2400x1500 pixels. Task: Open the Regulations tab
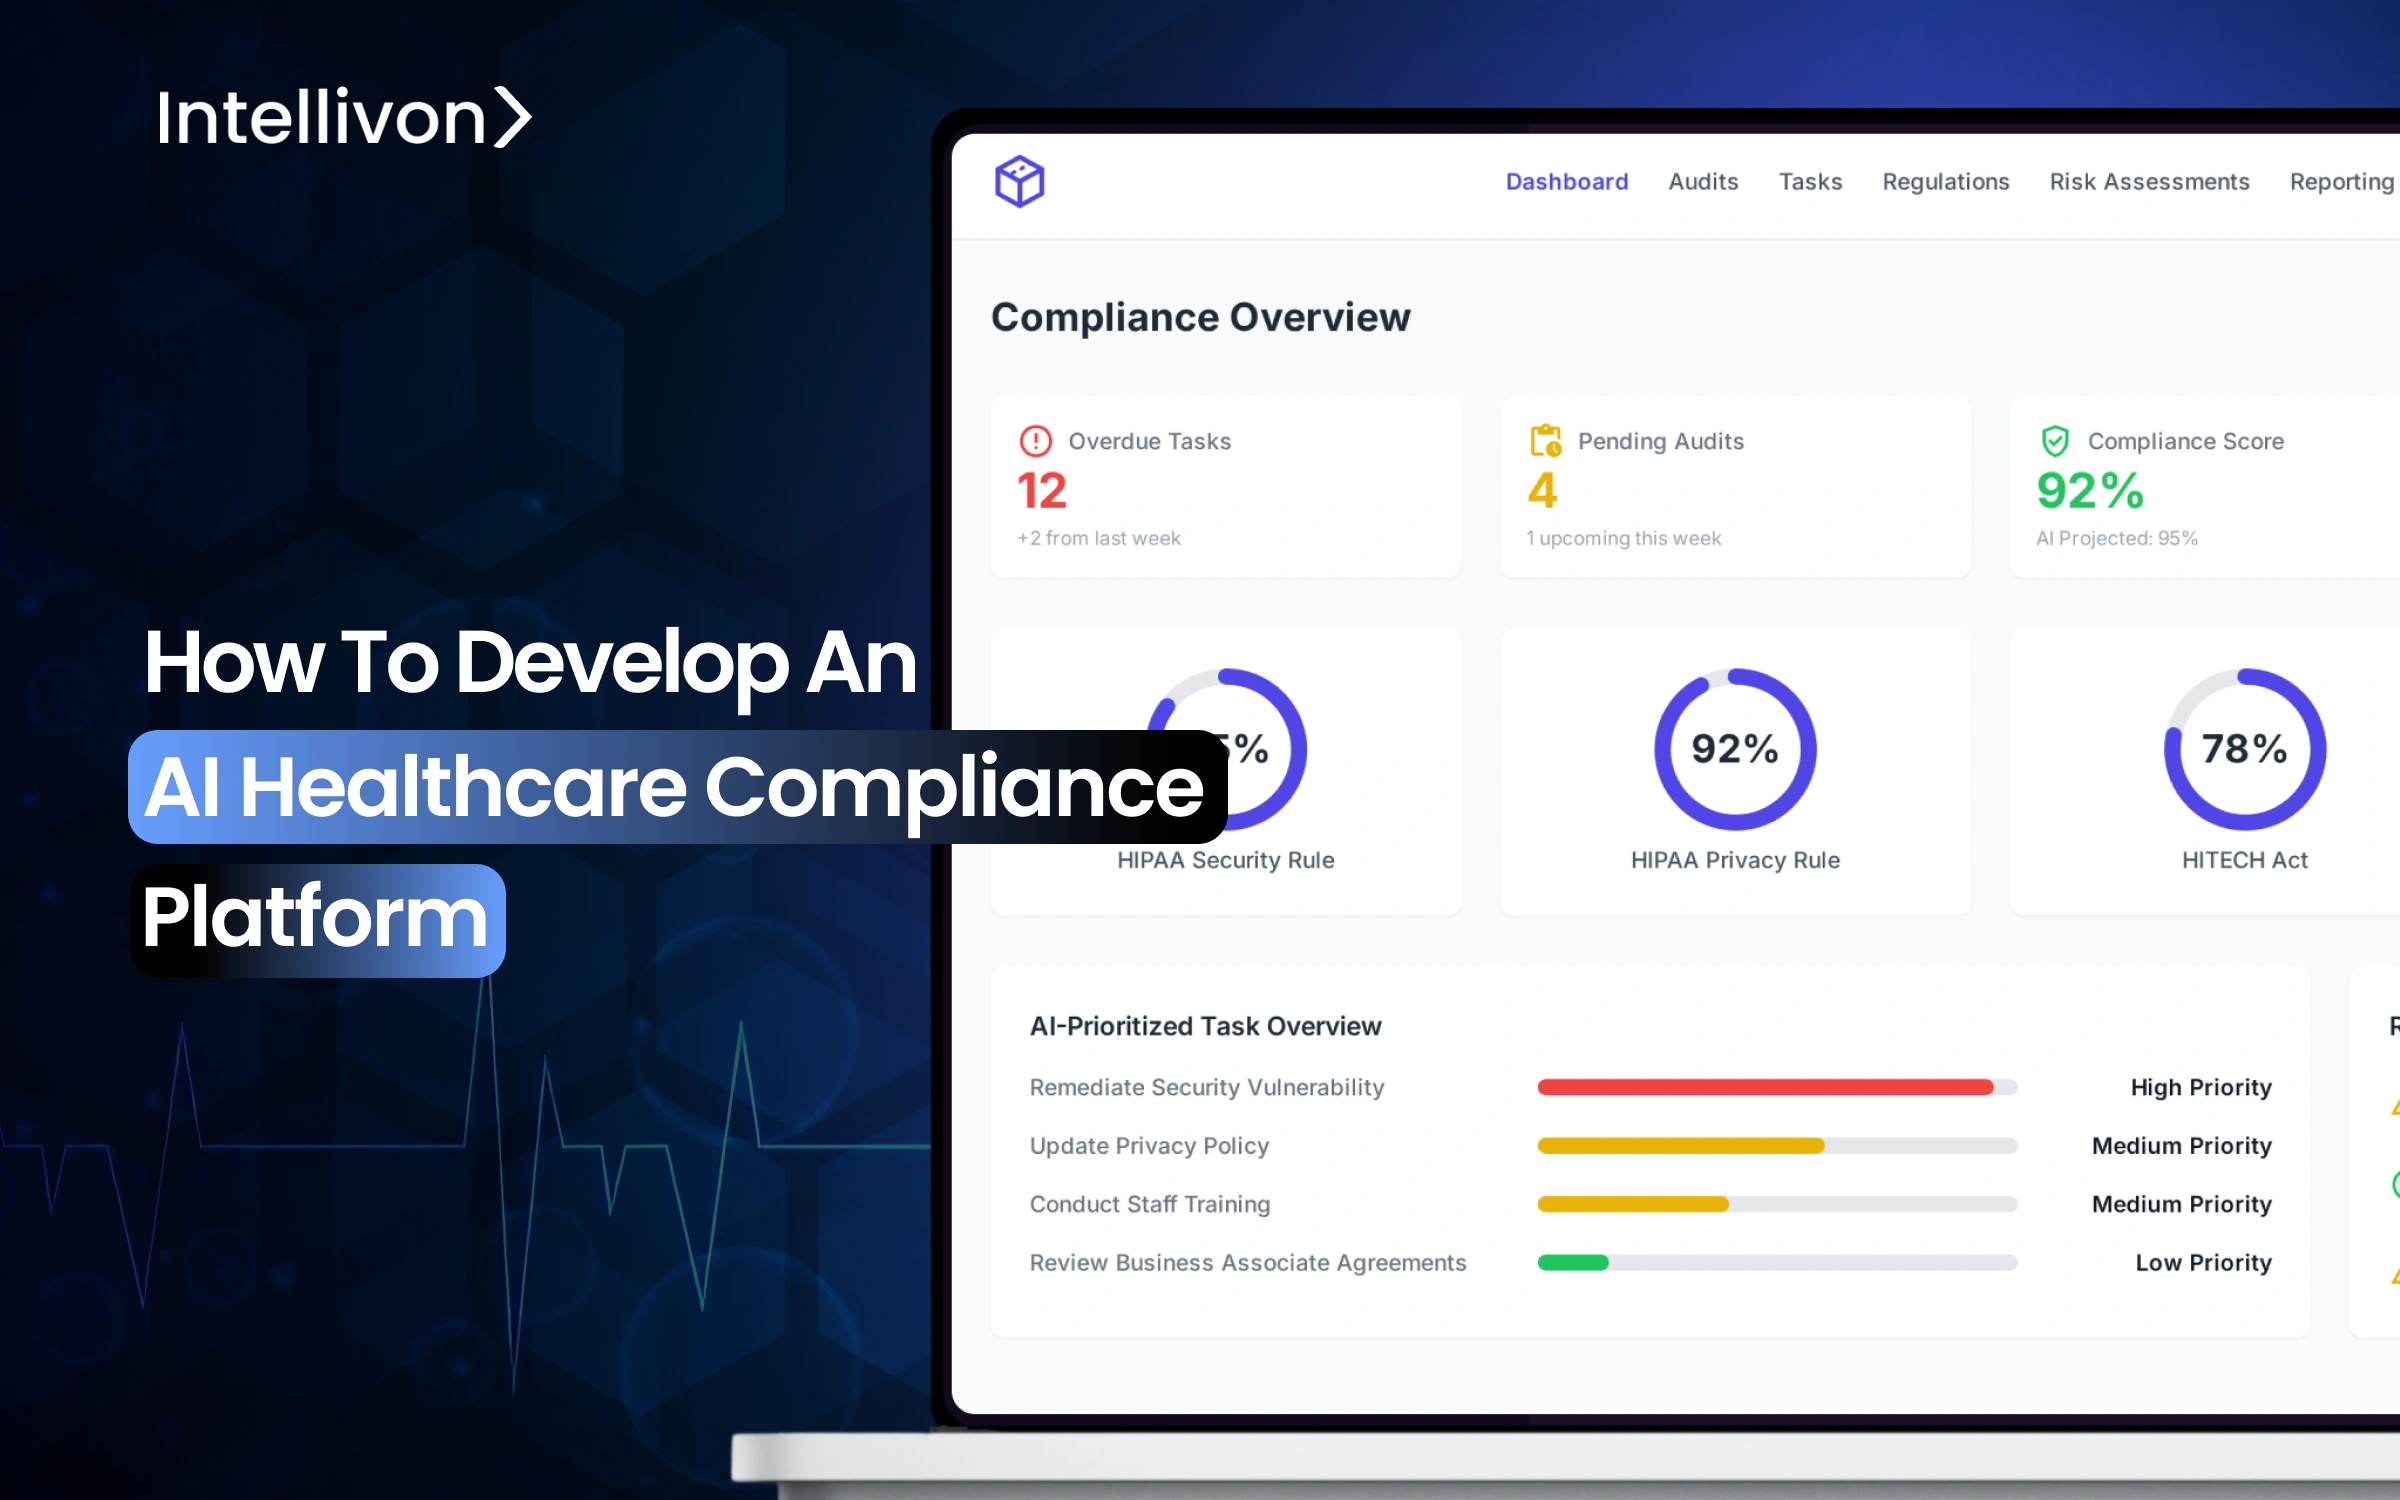1945,182
